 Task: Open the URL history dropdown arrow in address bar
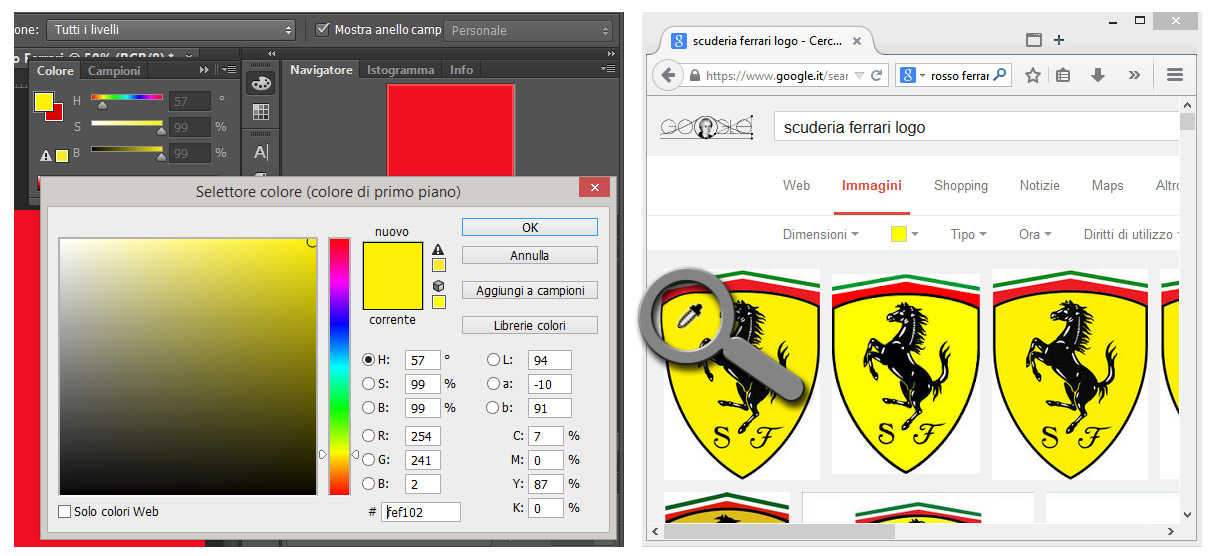coord(859,76)
